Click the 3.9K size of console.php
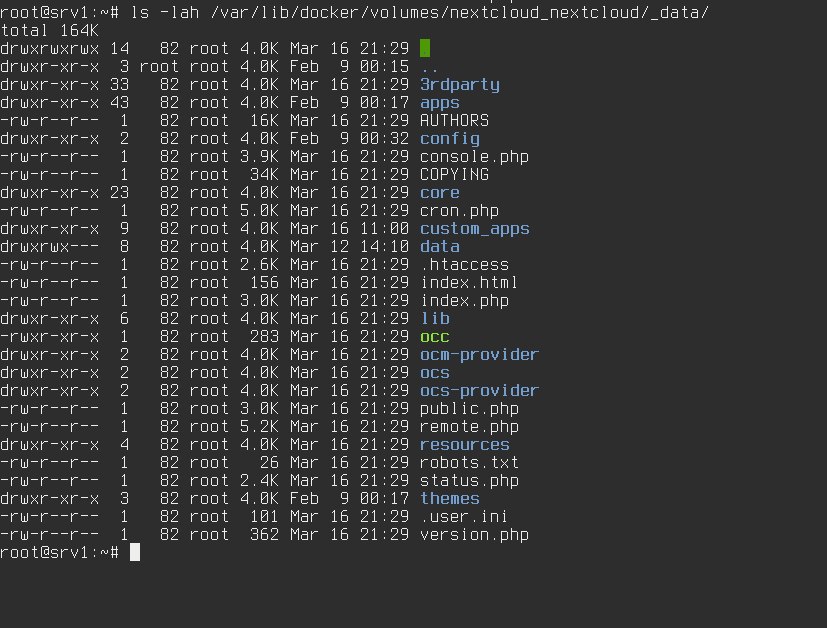Image resolution: width=827 pixels, height=628 pixels. click(259, 156)
